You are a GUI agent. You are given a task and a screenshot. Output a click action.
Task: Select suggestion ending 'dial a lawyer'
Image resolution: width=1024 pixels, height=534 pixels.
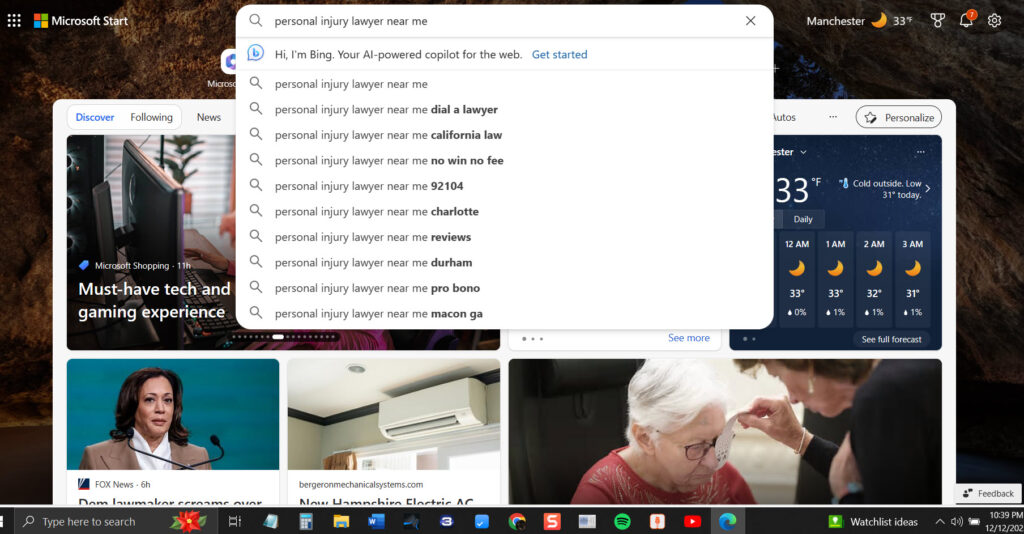(504, 110)
